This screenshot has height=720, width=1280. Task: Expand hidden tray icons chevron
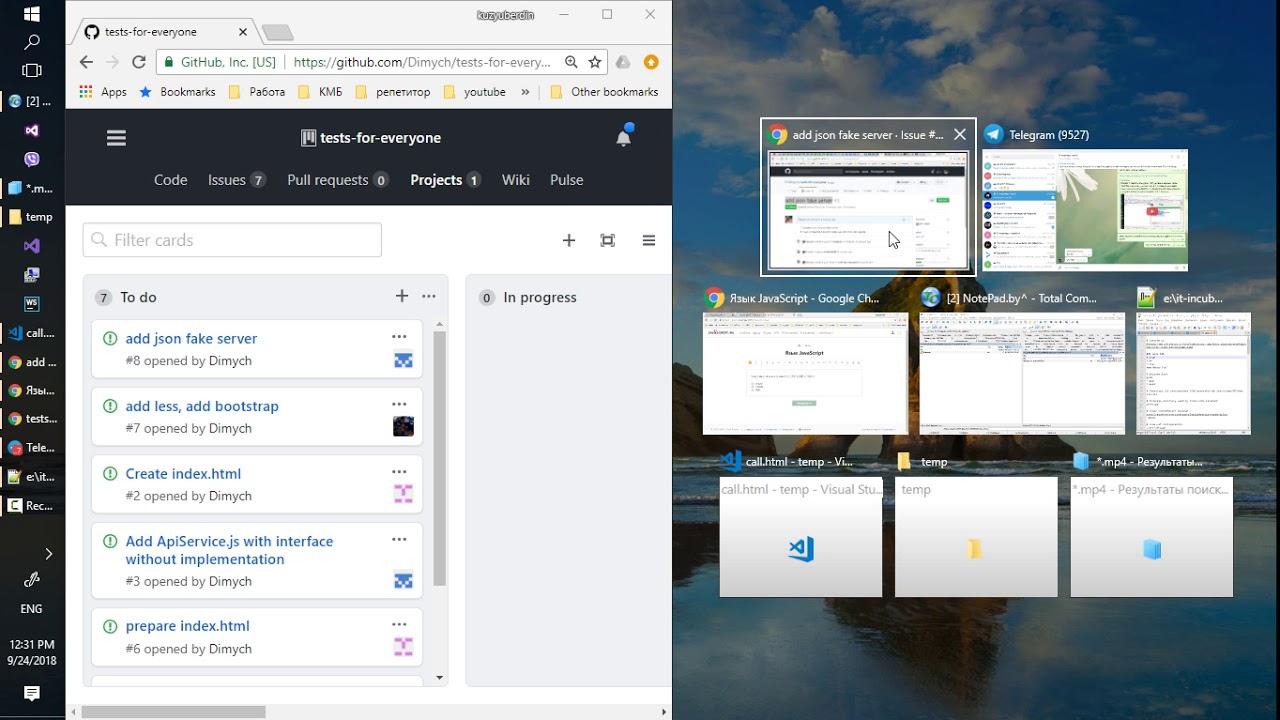(x=48, y=553)
